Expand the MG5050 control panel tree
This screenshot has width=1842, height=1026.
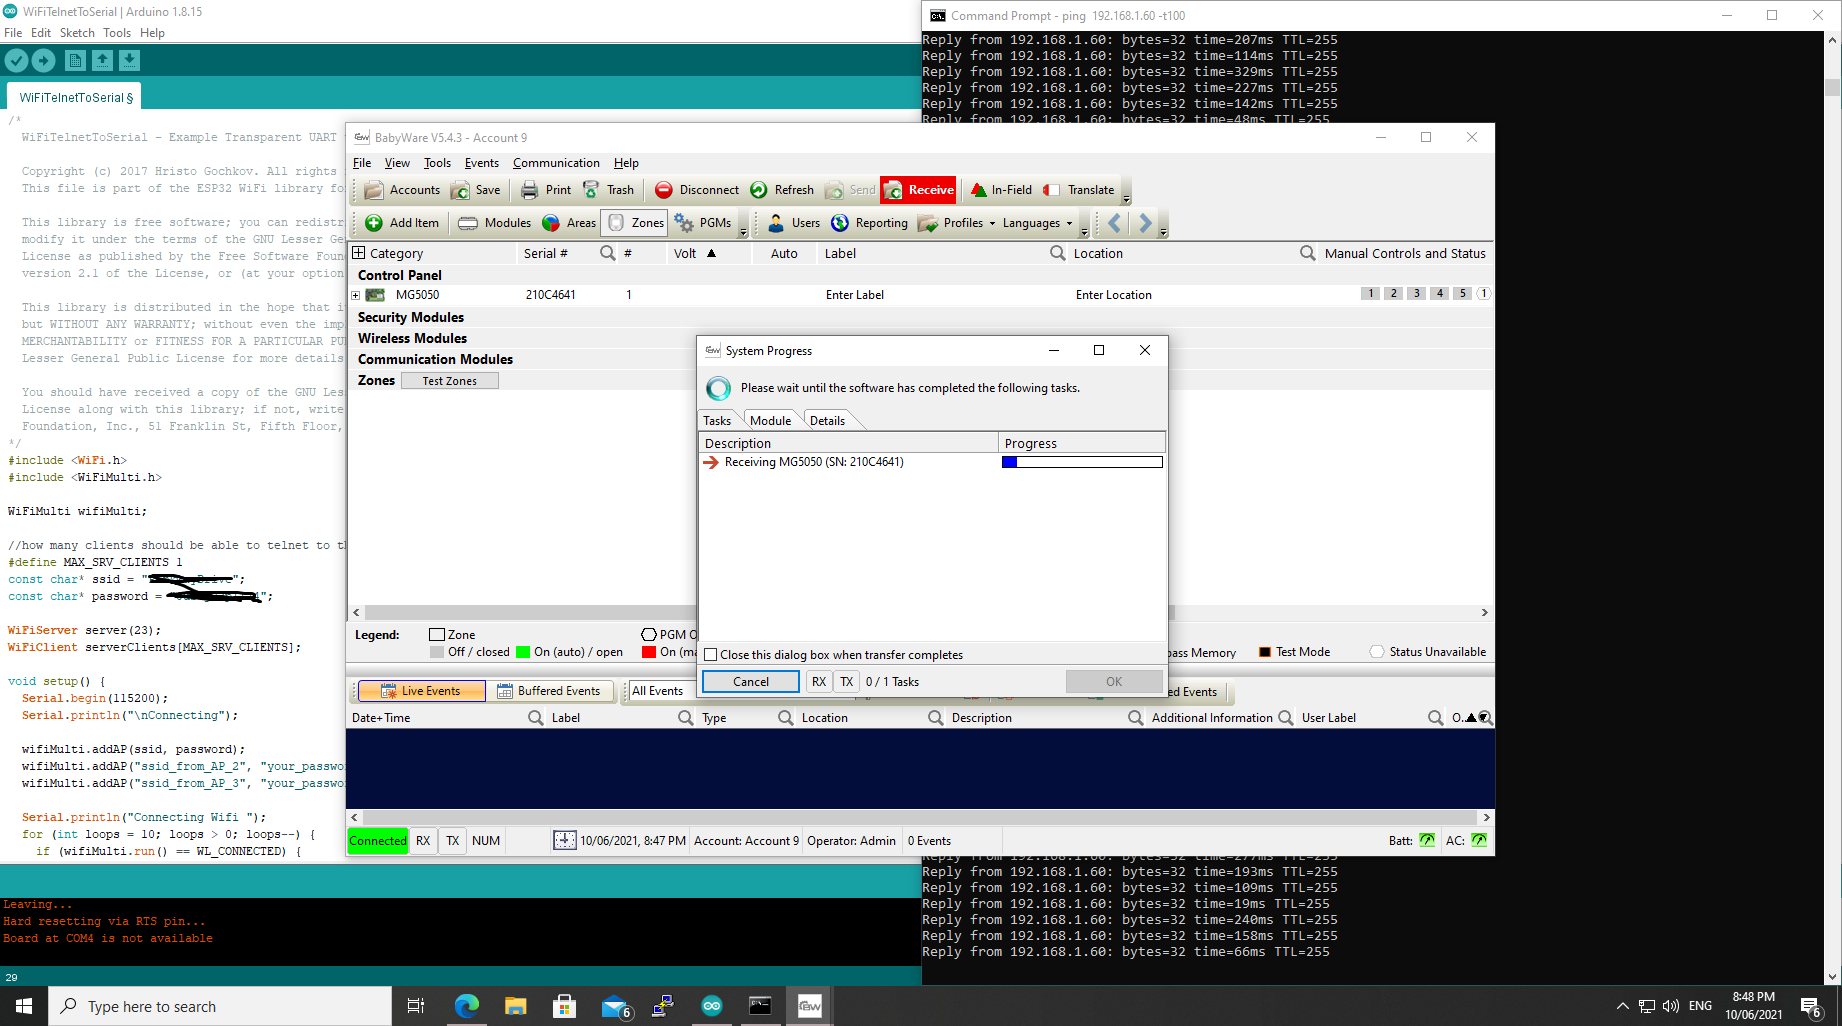click(355, 295)
